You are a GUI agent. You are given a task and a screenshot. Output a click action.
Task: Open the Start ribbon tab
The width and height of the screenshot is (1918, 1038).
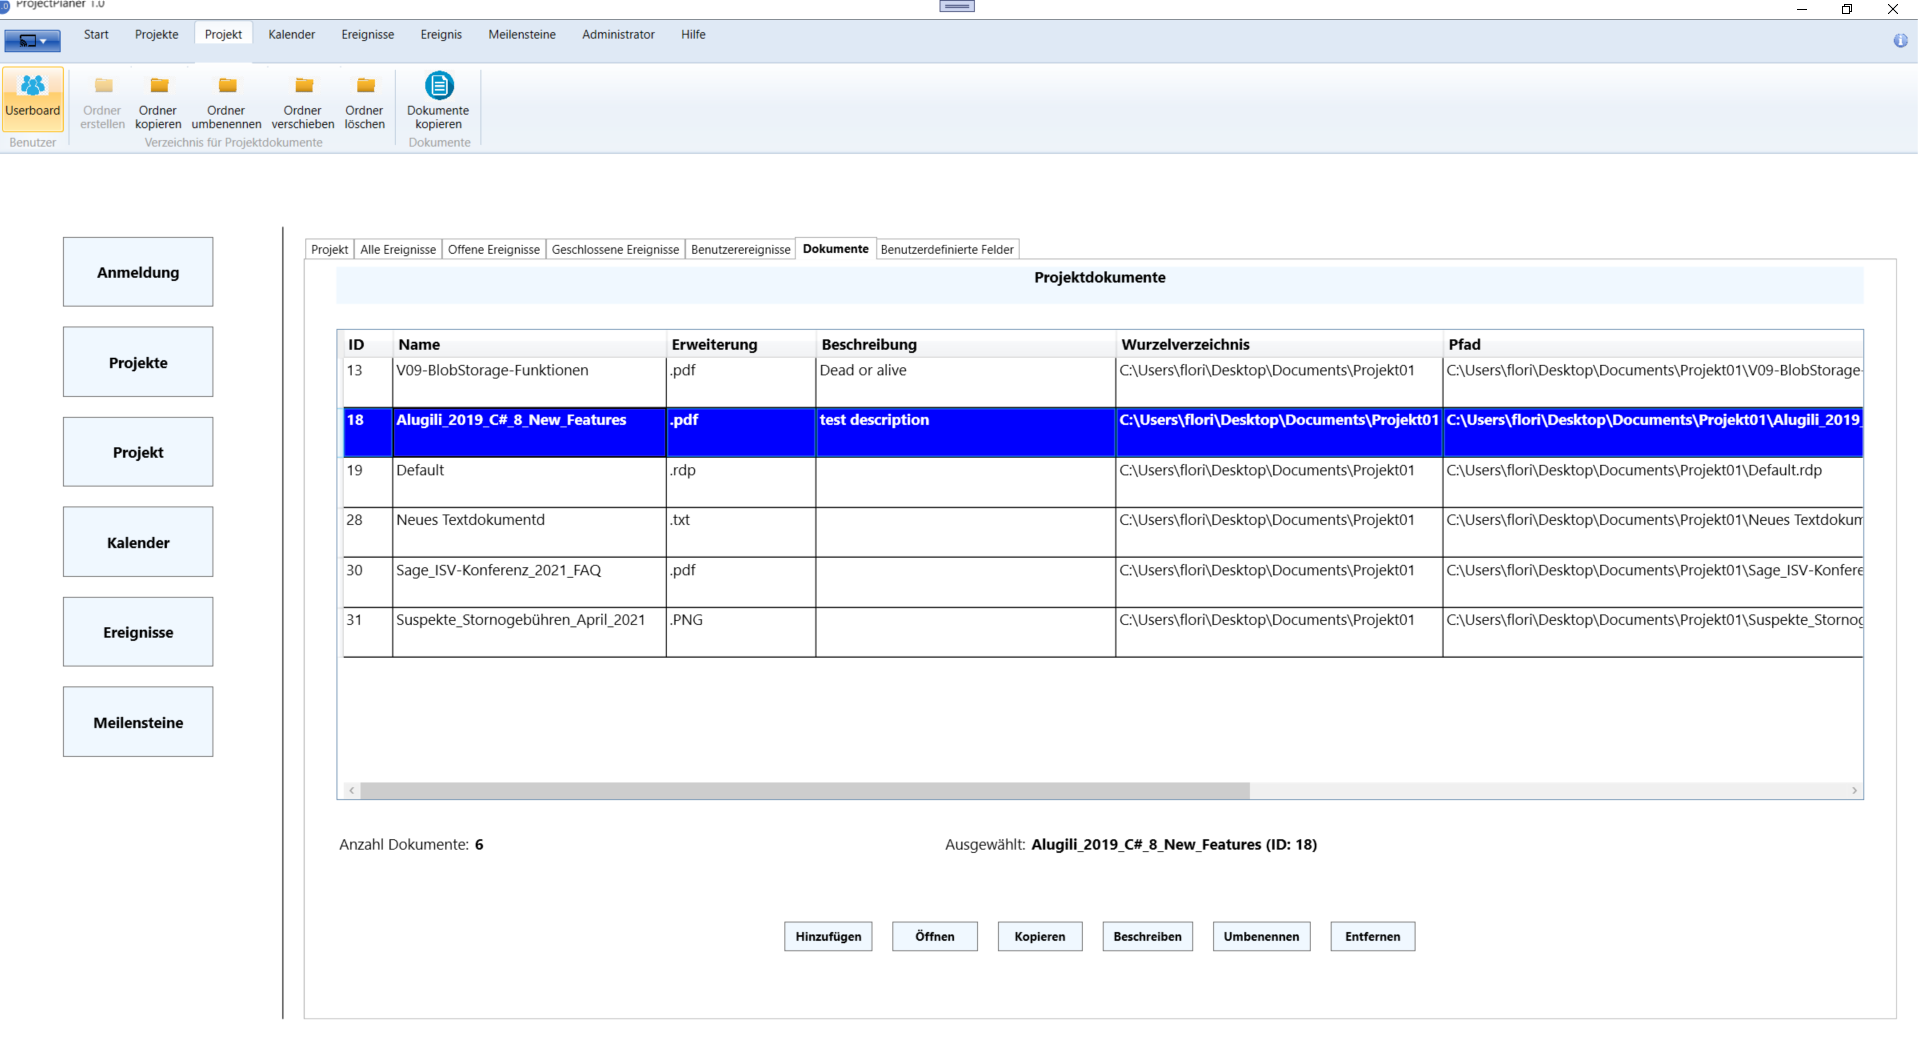[96, 34]
